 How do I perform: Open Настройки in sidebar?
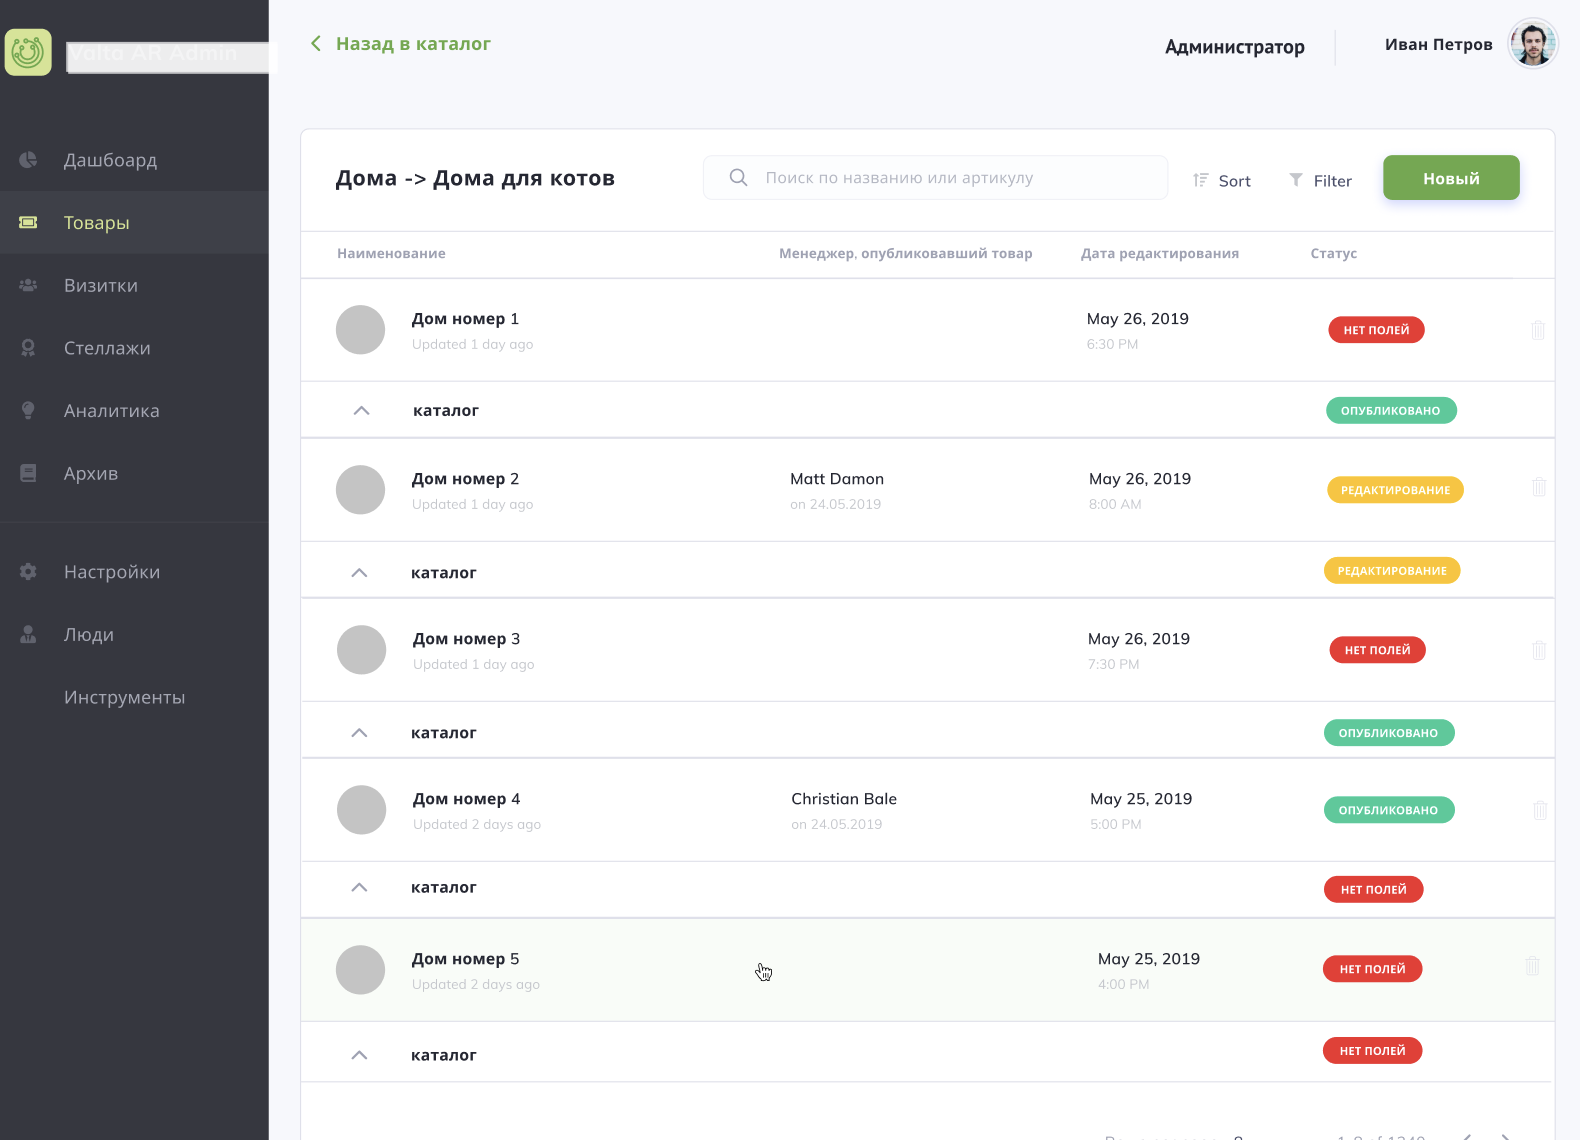pos(112,572)
